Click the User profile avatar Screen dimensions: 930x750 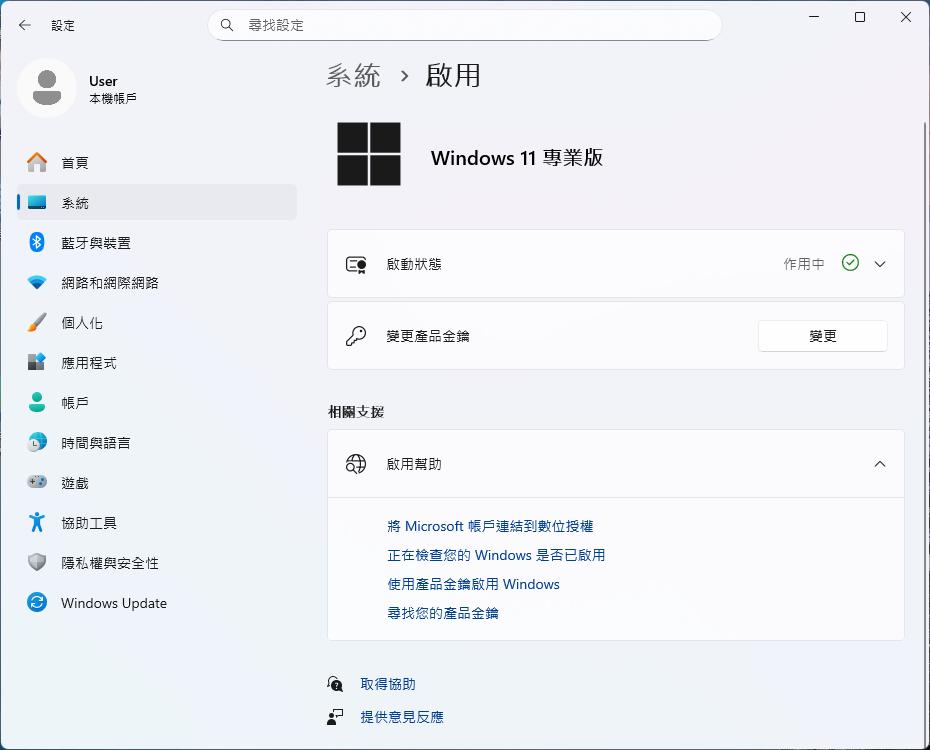click(47, 88)
